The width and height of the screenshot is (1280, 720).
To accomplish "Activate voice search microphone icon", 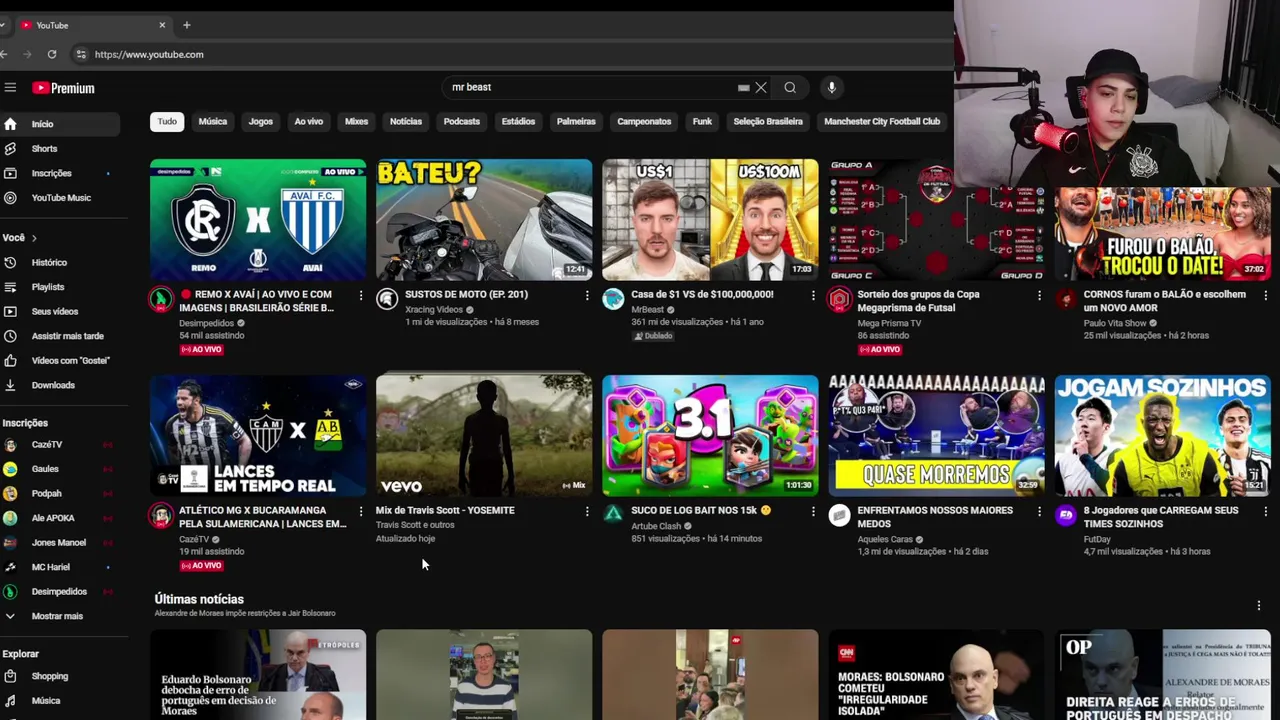I will coord(831,88).
